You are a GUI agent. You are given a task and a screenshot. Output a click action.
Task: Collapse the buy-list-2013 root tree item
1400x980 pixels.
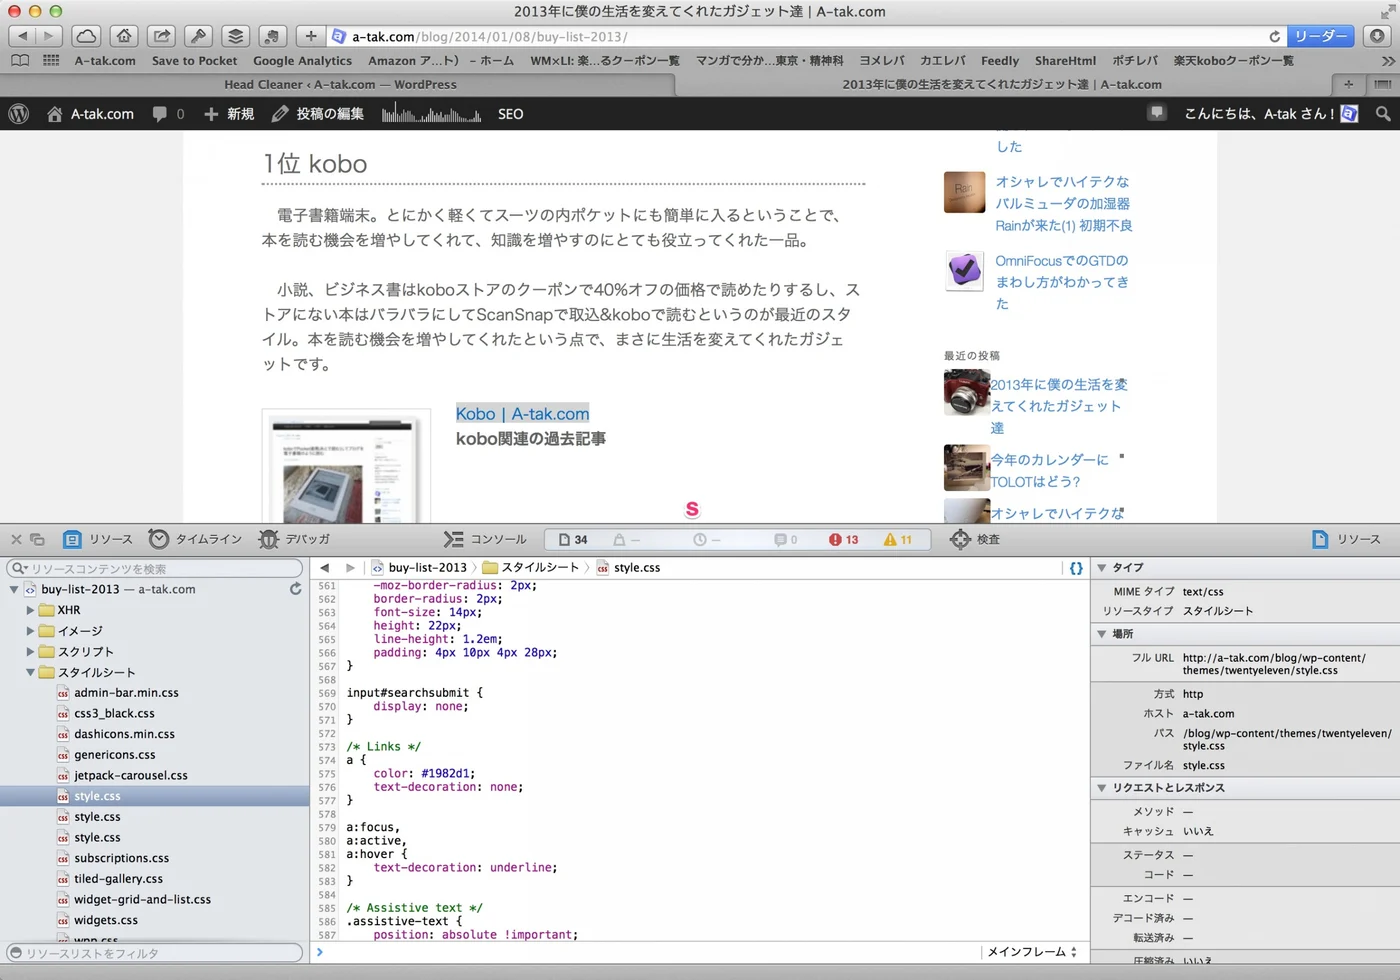[x=13, y=590]
